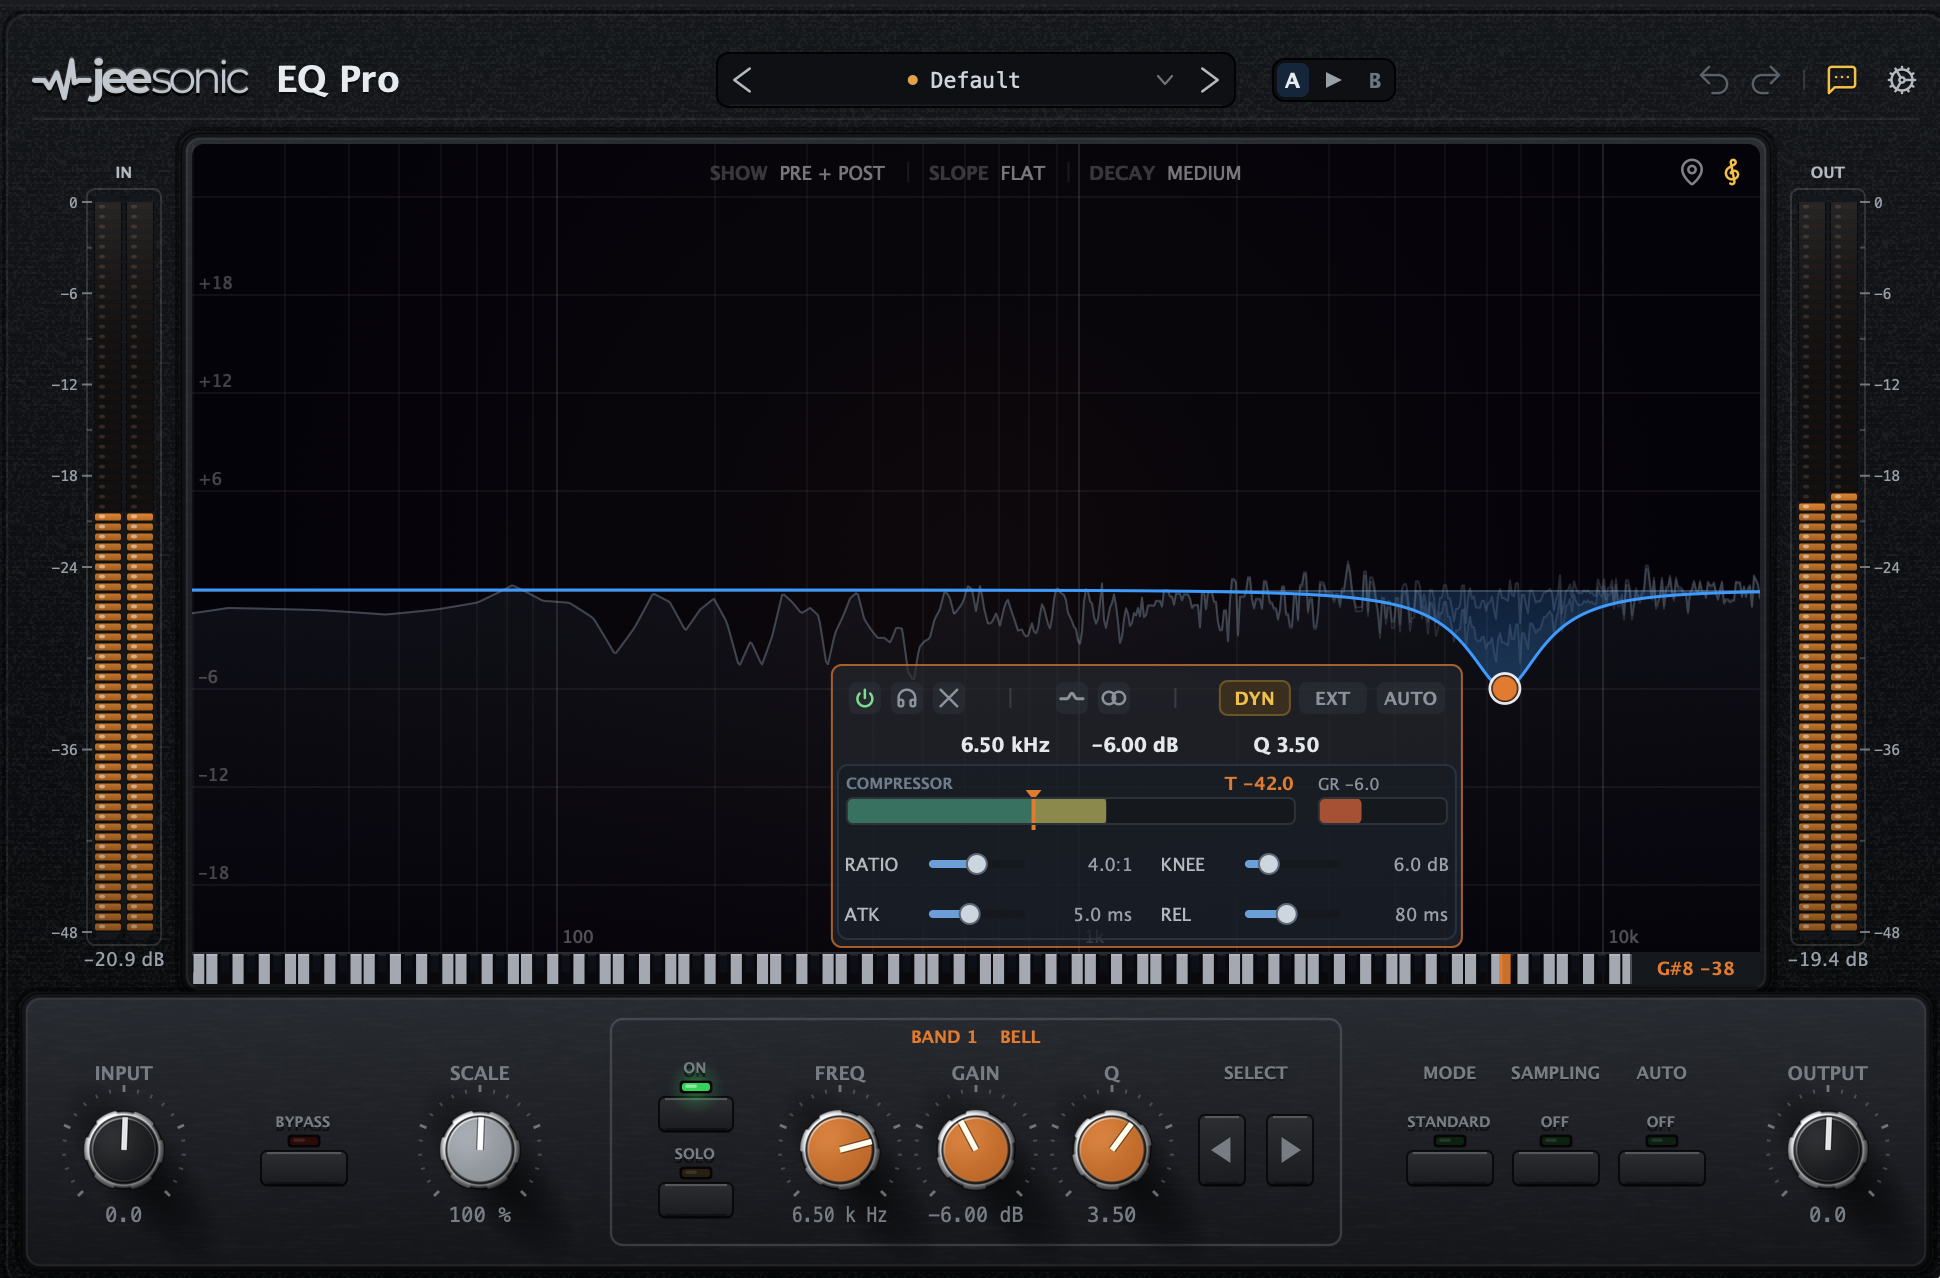The width and height of the screenshot is (1940, 1278).
Task: Click the undo arrow icon
Action: click(1713, 80)
